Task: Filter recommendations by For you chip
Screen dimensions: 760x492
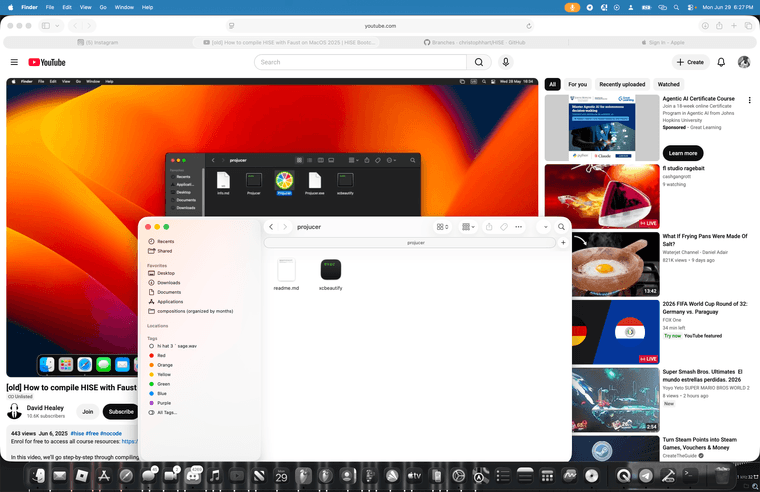Action: (577, 84)
